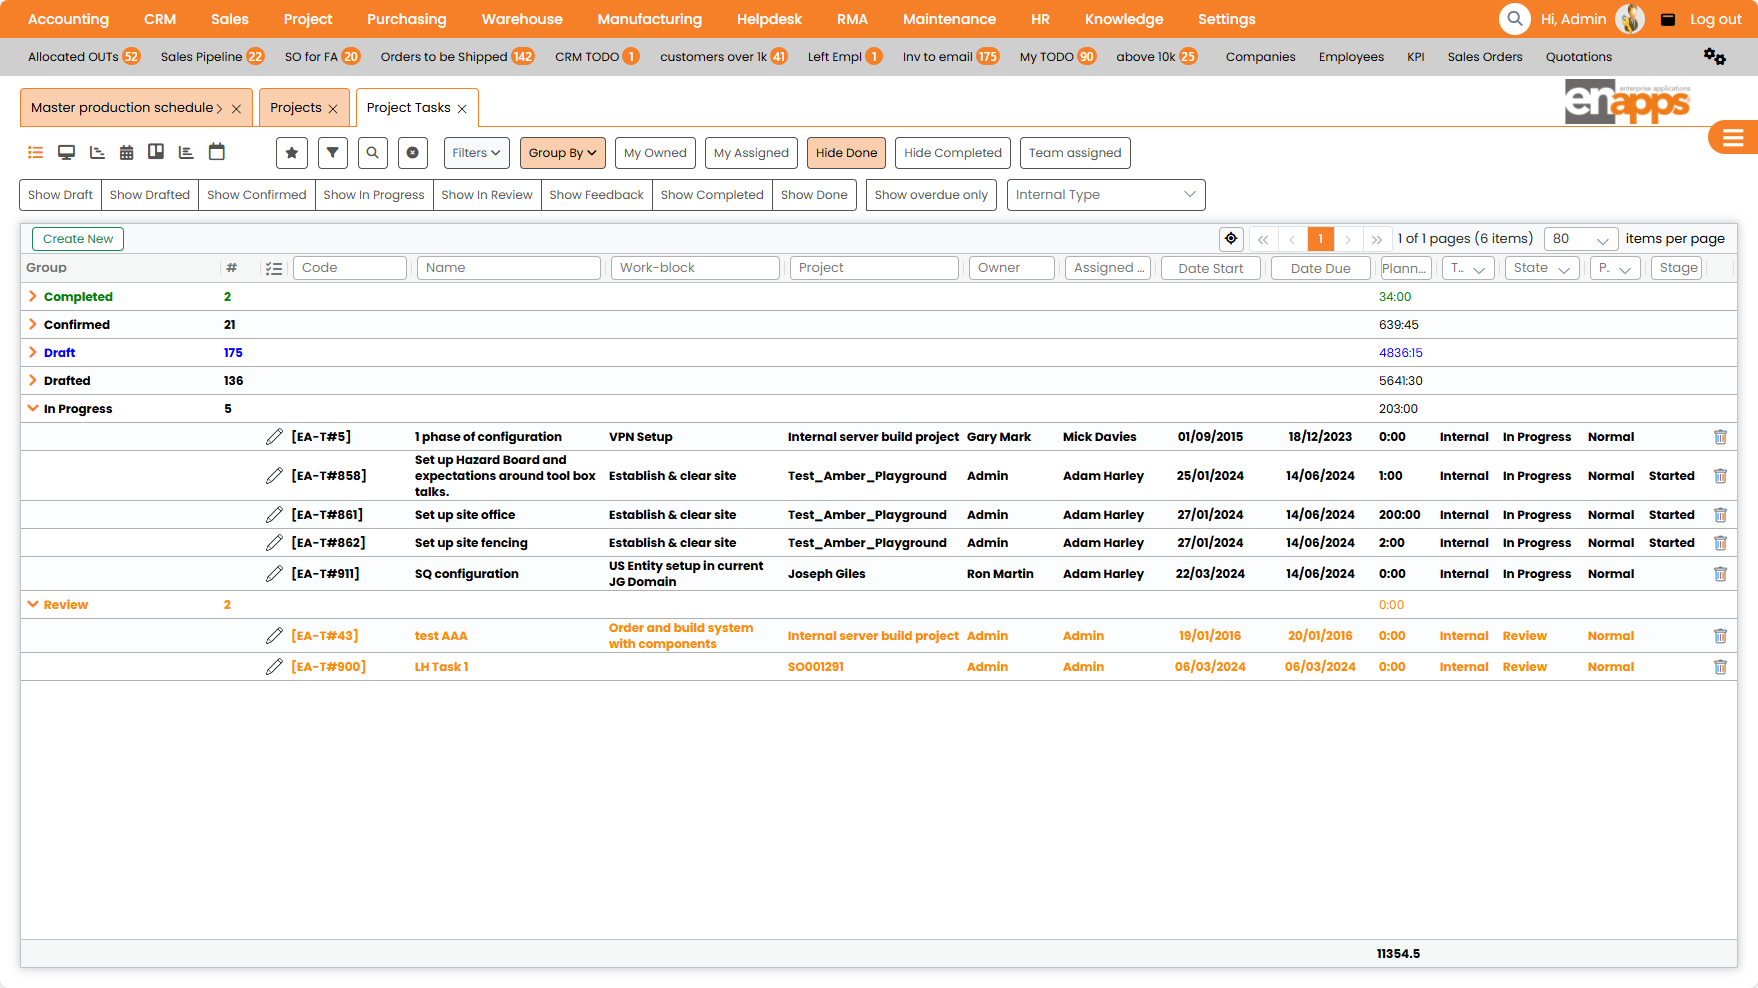Edit task EA-T#858 with pencil icon
1758x988 pixels.
pyautogui.click(x=274, y=476)
